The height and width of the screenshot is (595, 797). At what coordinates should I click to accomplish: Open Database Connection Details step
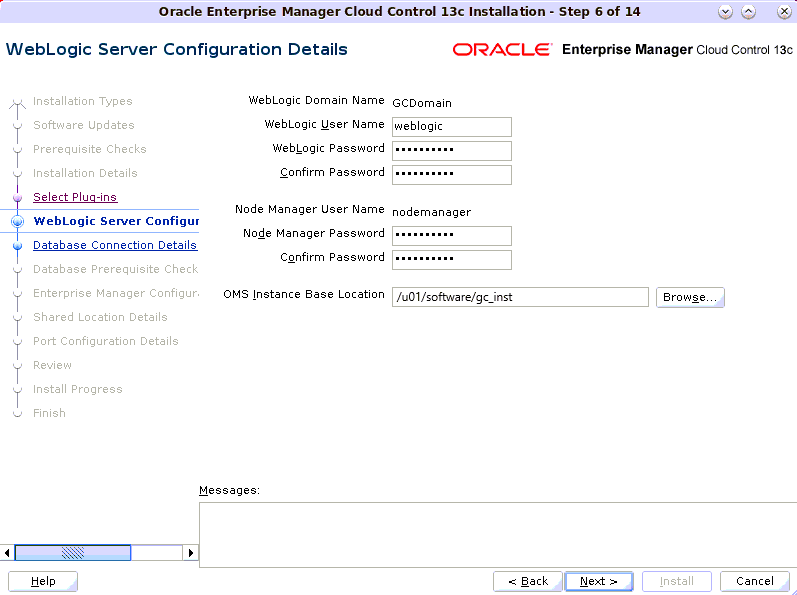[115, 245]
